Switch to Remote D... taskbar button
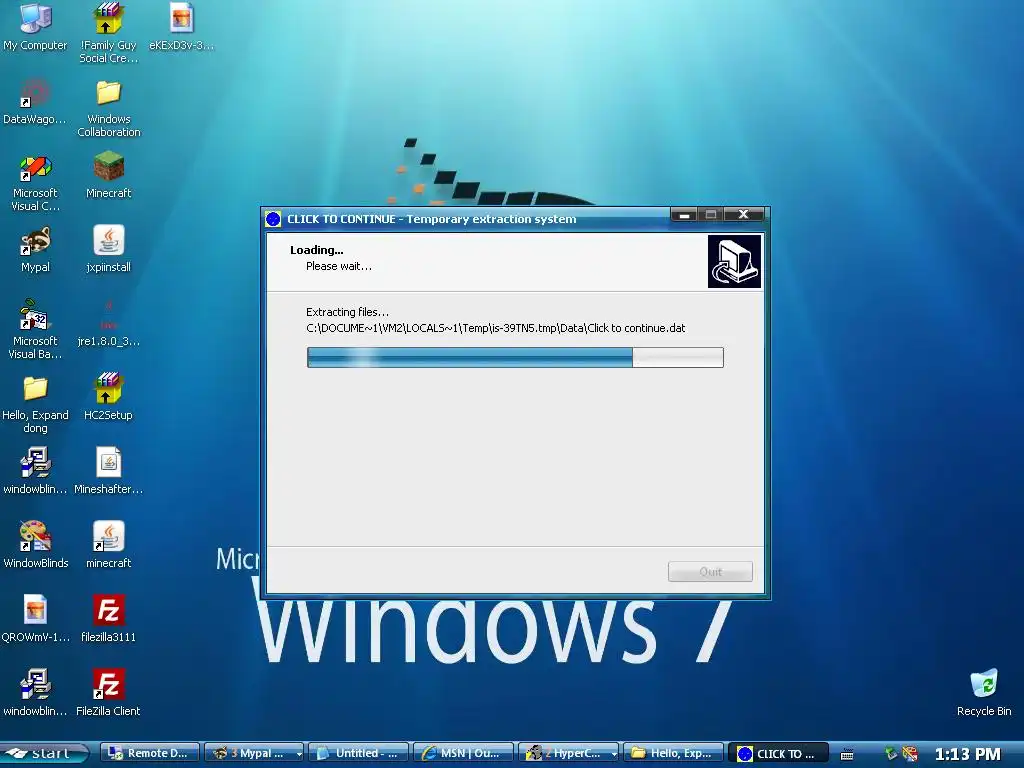Screen dimensions: 1024x768 click(x=150, y=753)
